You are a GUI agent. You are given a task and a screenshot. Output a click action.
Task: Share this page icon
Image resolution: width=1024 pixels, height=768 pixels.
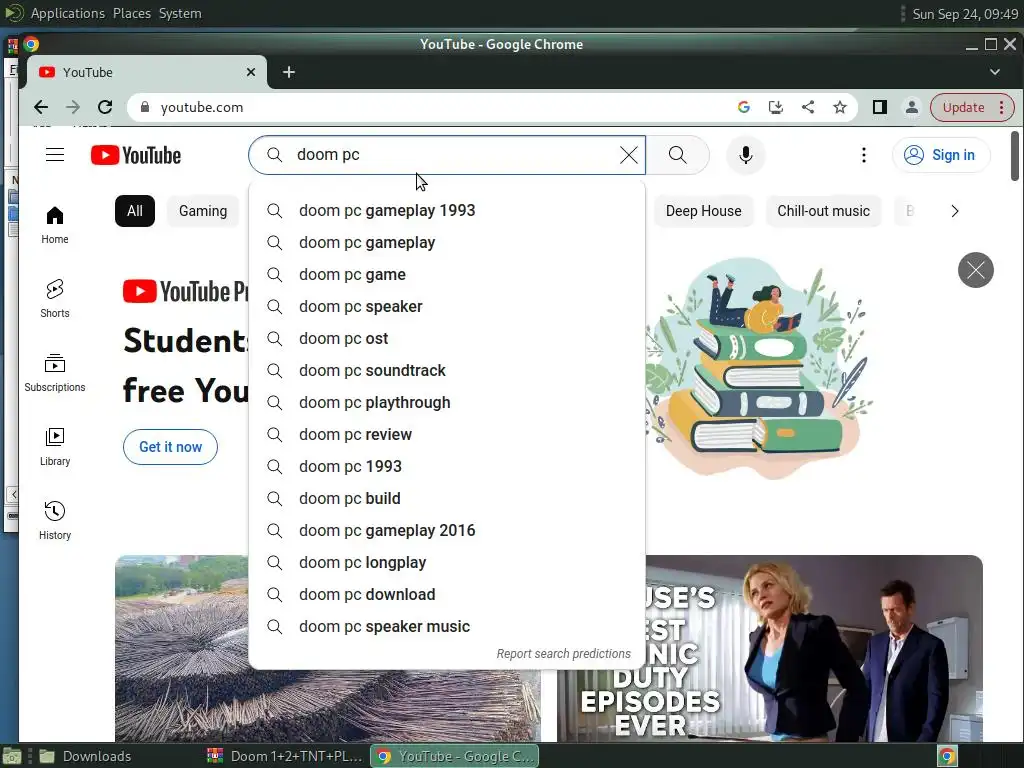tap(808, 107)
